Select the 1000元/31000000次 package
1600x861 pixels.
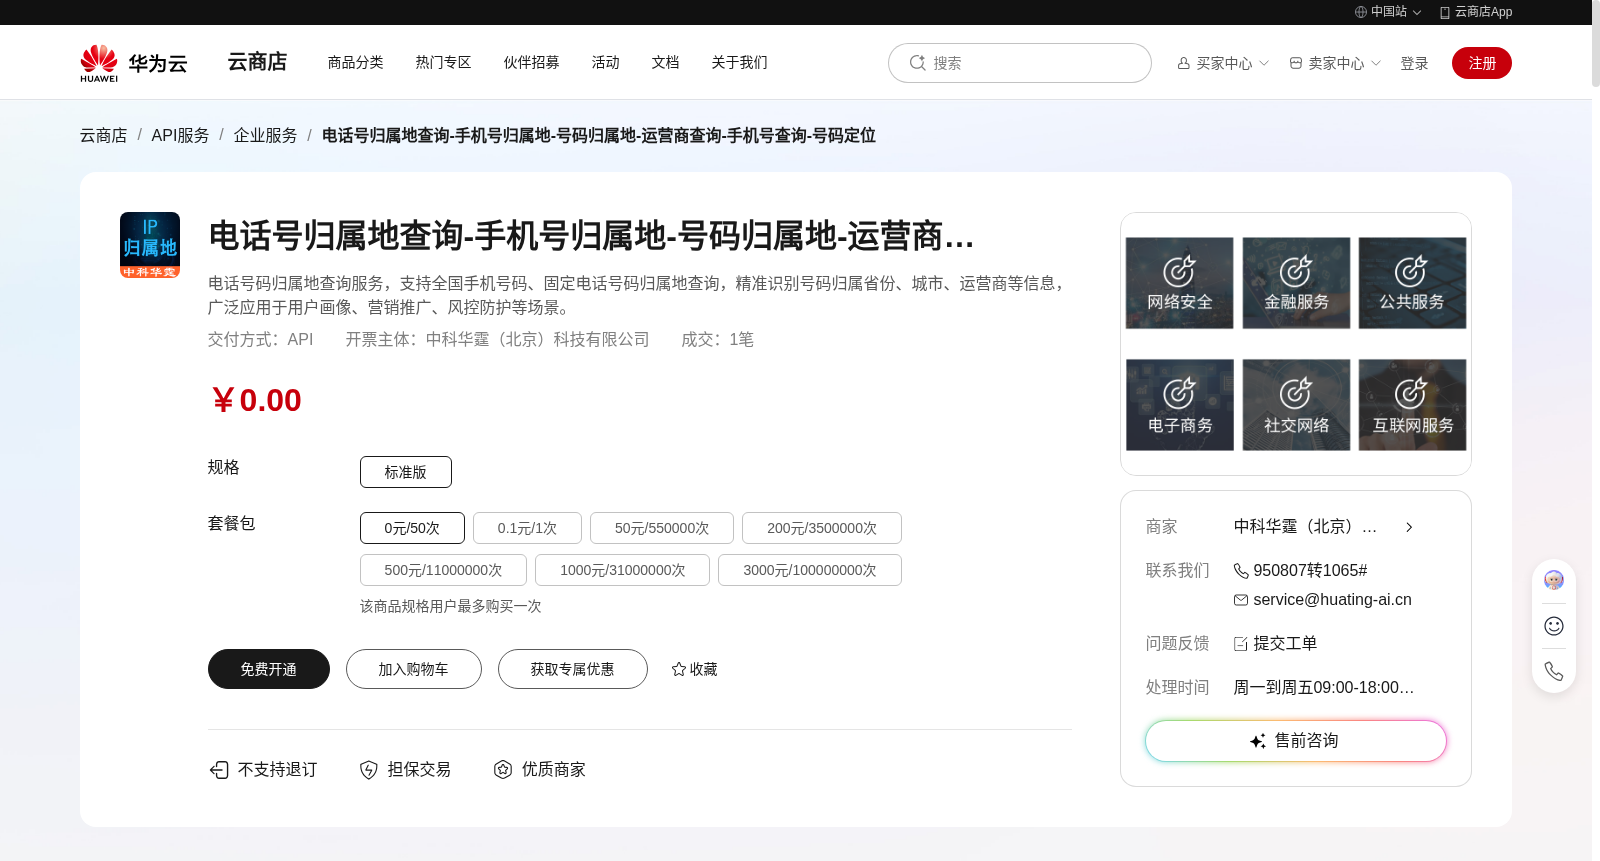point(622,570)
